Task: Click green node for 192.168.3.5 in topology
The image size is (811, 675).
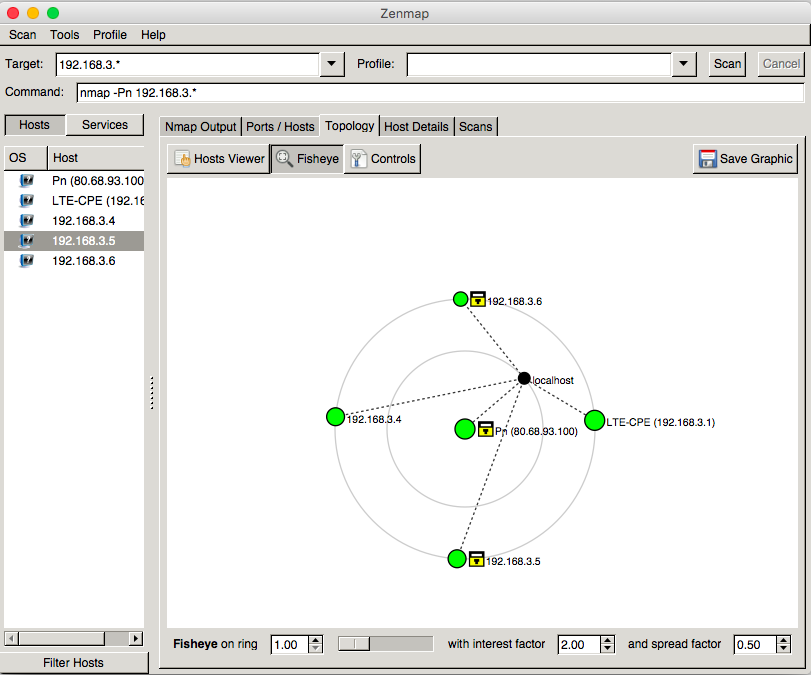Action: [457, 559]
